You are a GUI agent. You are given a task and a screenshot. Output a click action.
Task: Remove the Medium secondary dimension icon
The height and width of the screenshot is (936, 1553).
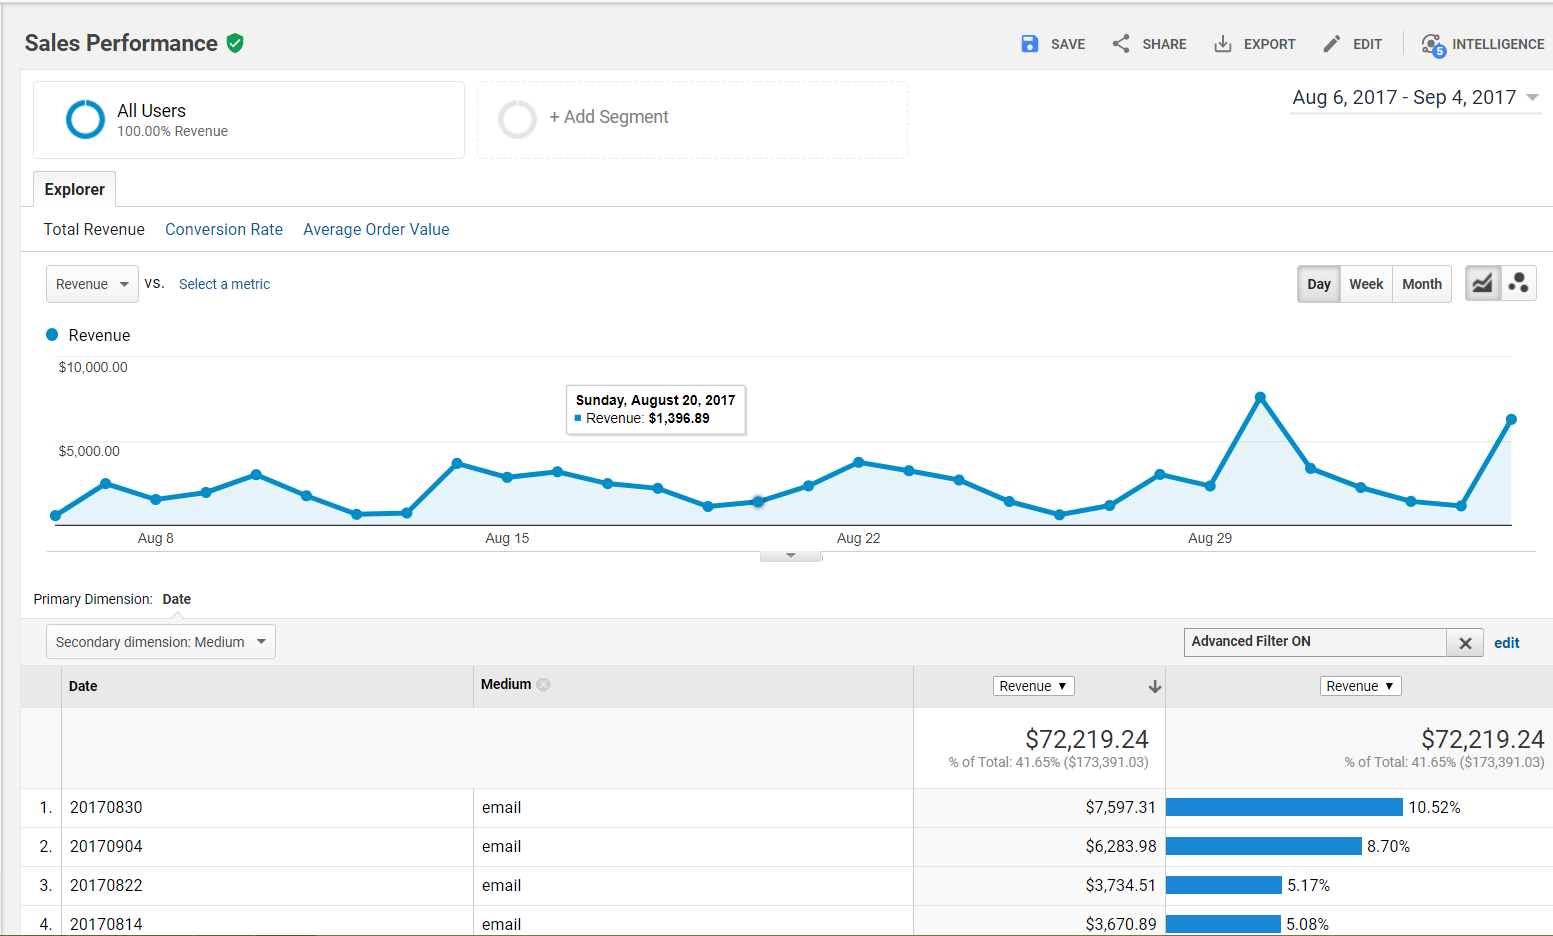[x=543, y=685]
